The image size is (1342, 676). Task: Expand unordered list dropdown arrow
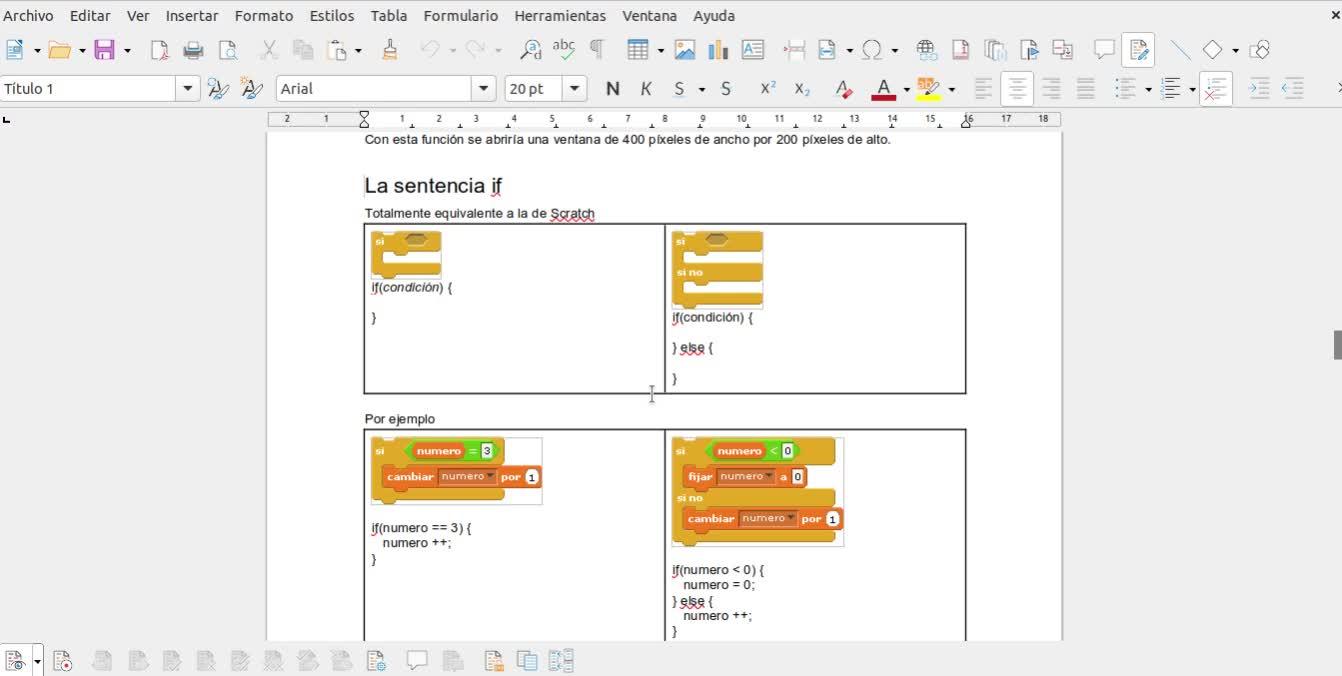click(1148, 89)
